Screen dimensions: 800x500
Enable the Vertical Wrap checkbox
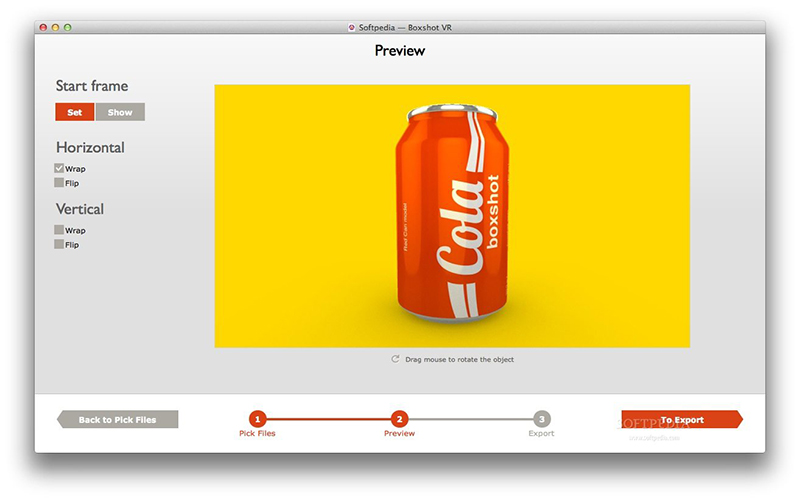click(59, 230)
